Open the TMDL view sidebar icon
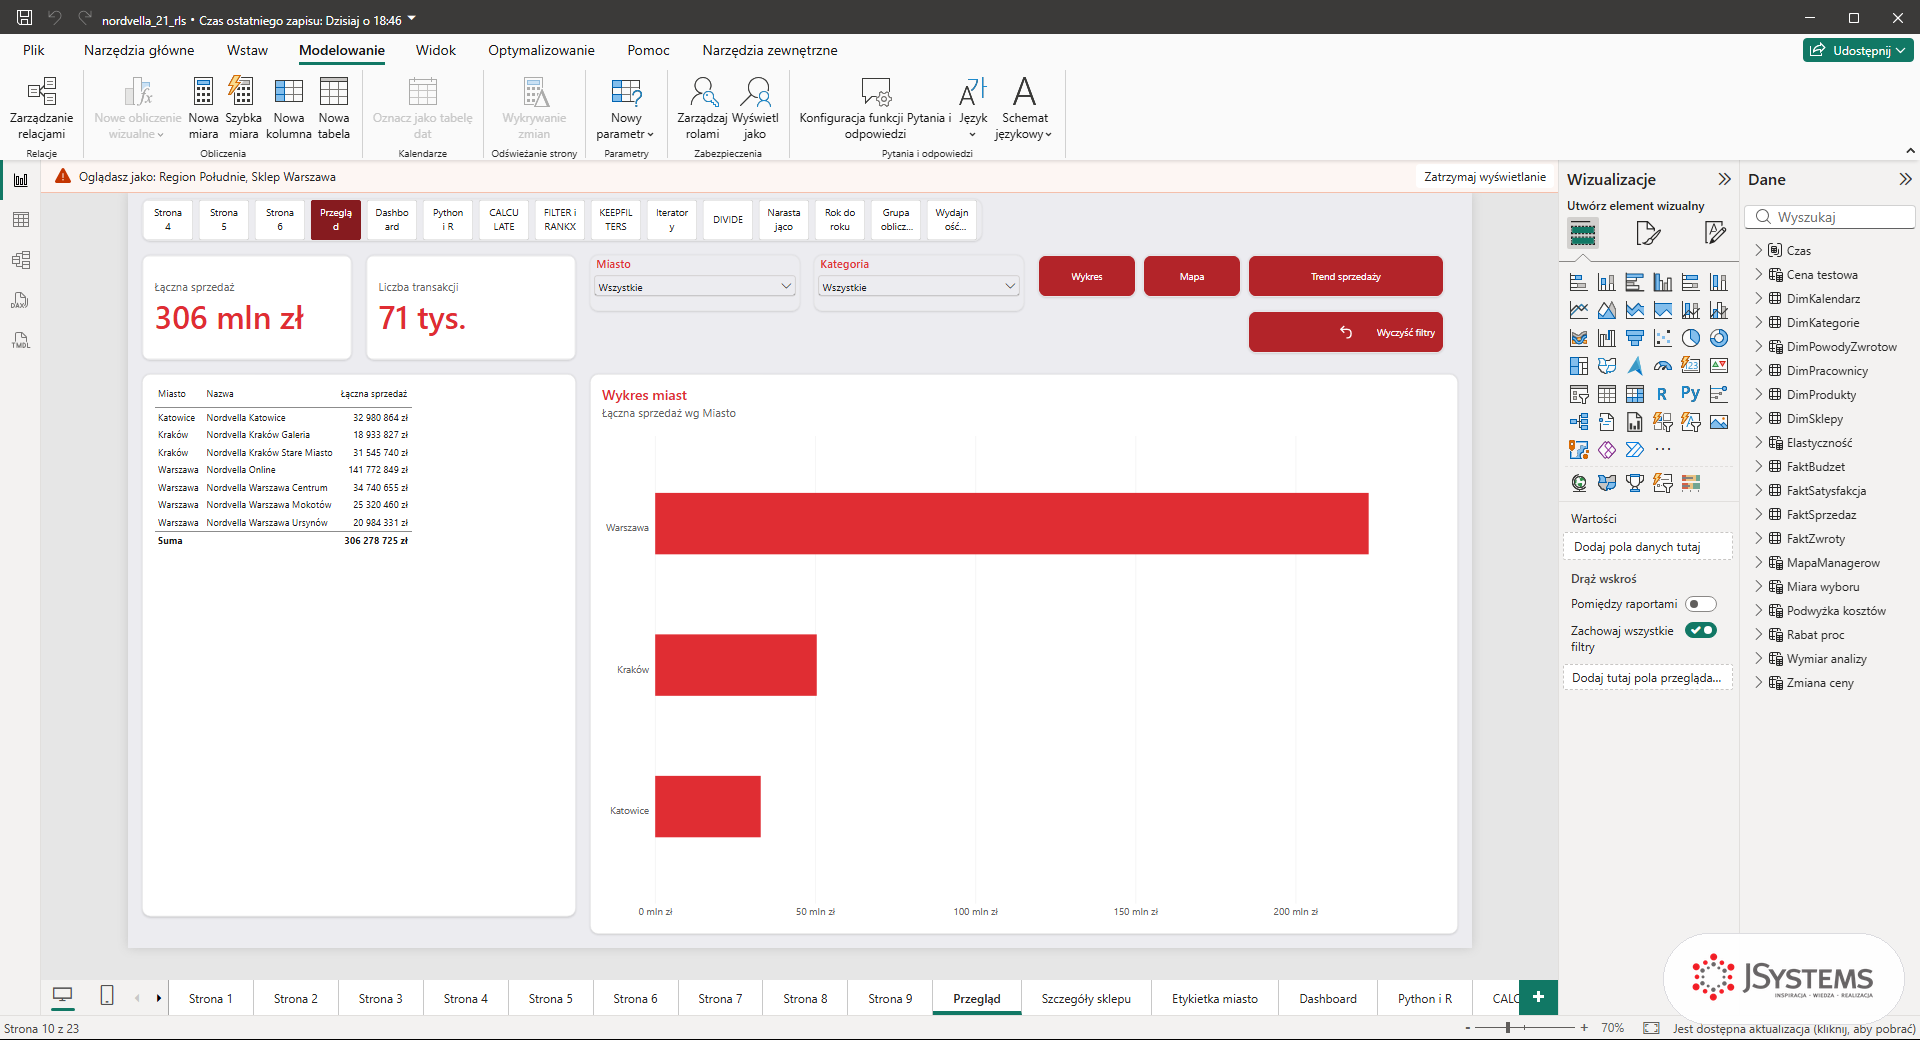The width and height of the screenshot is (1920, 1040). 21,340
